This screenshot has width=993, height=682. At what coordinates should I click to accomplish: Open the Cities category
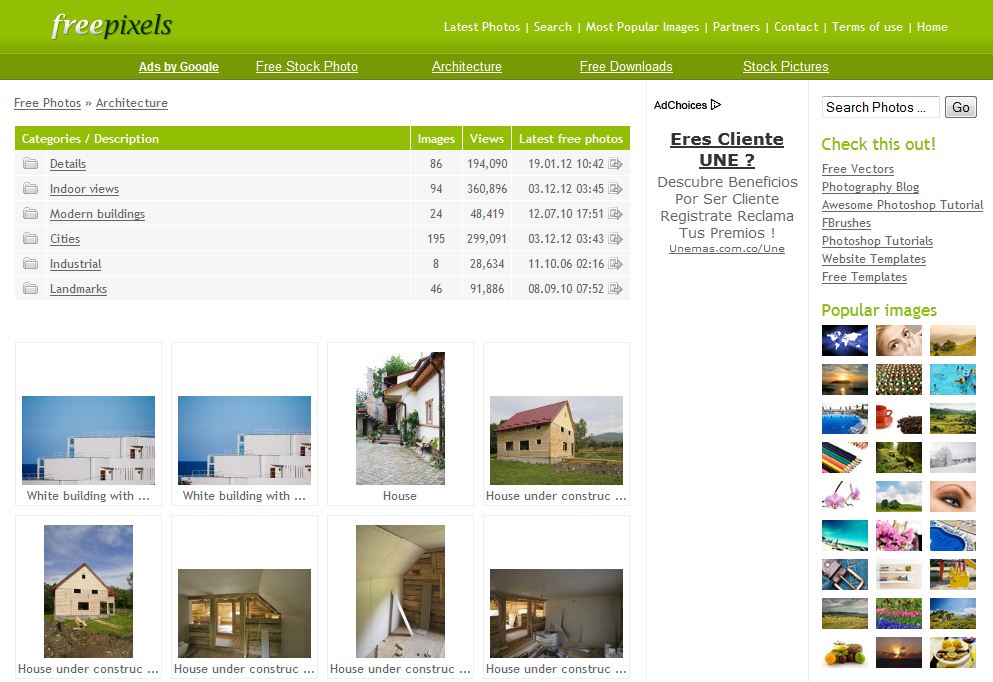click(65, 239)
